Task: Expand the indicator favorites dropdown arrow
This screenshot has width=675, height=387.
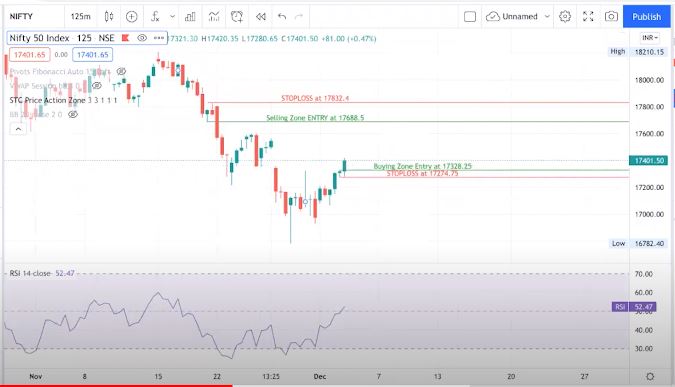Action: click(172, 17)
